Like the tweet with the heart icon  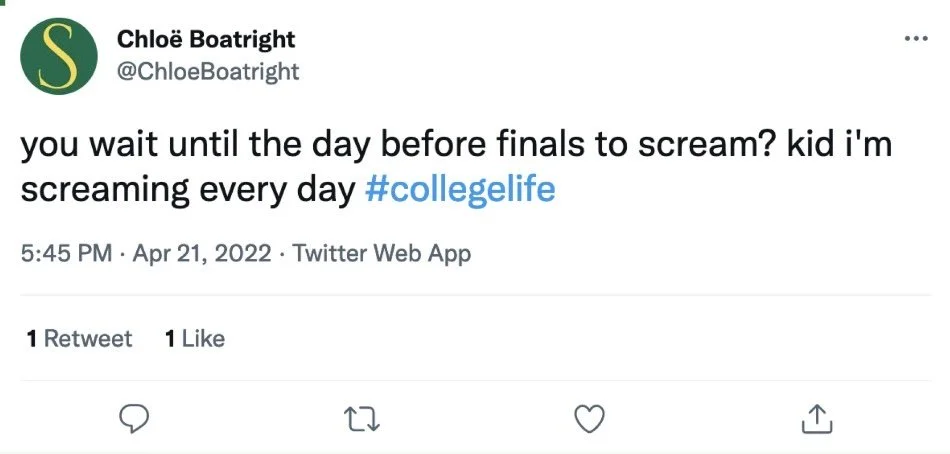(591, 420)
